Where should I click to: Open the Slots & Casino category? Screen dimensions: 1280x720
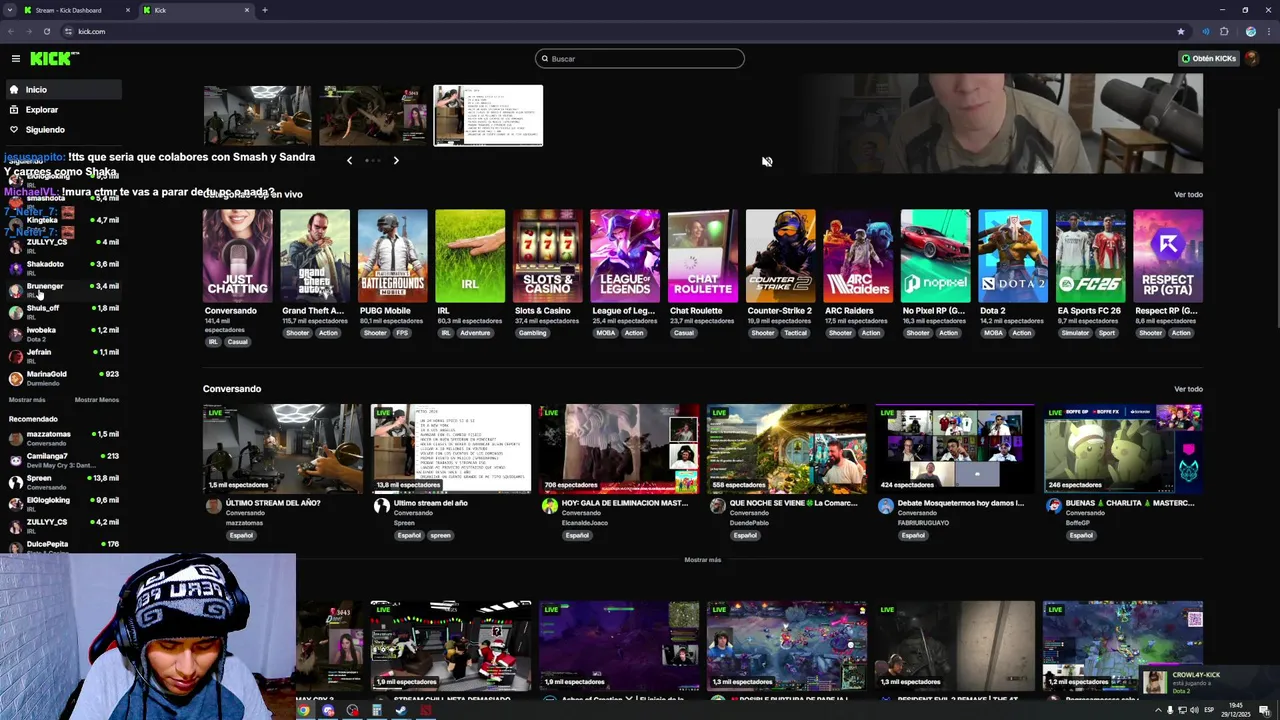tap(547, 256)
